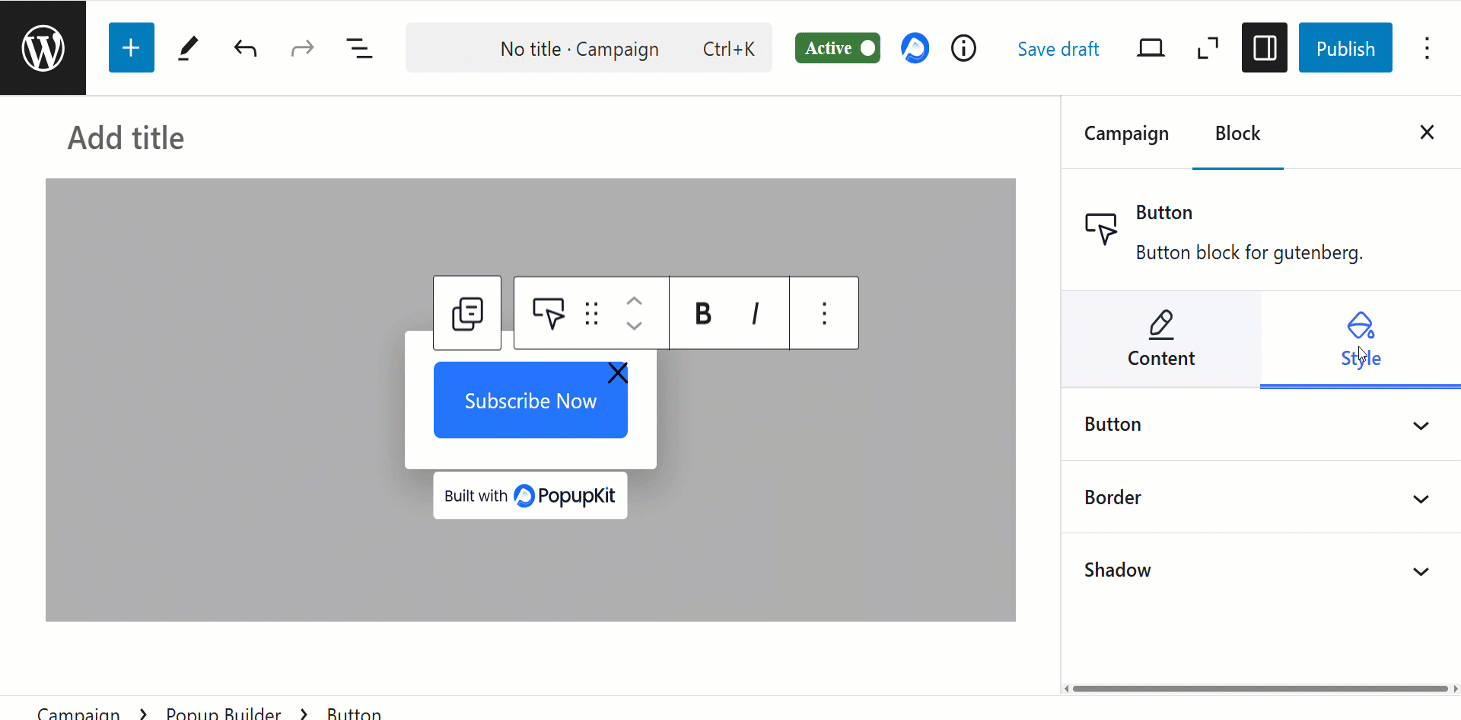Select the pencil tools icon
The width and height of the screenshot is (1461, 720).
tap(188, 48)
